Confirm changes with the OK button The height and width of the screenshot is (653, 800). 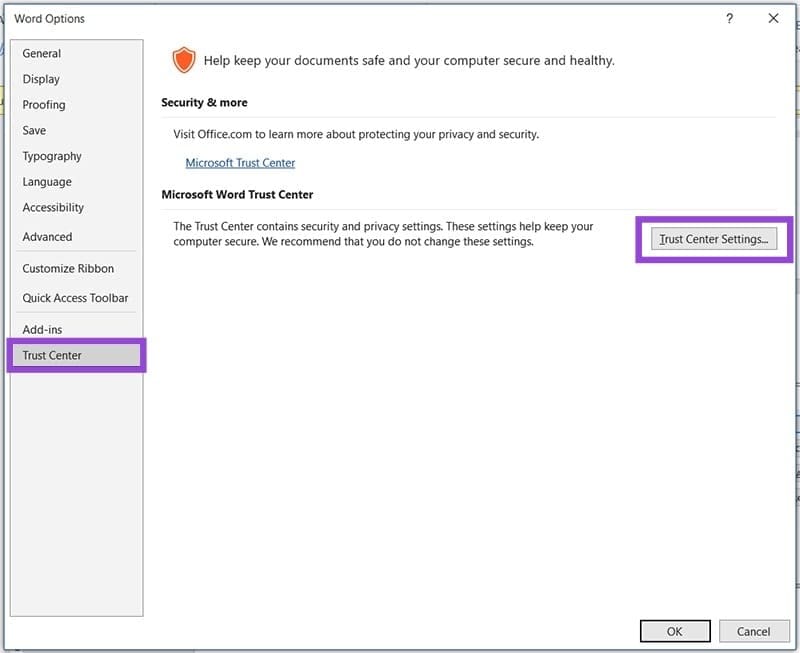click(x=674, y=631)
